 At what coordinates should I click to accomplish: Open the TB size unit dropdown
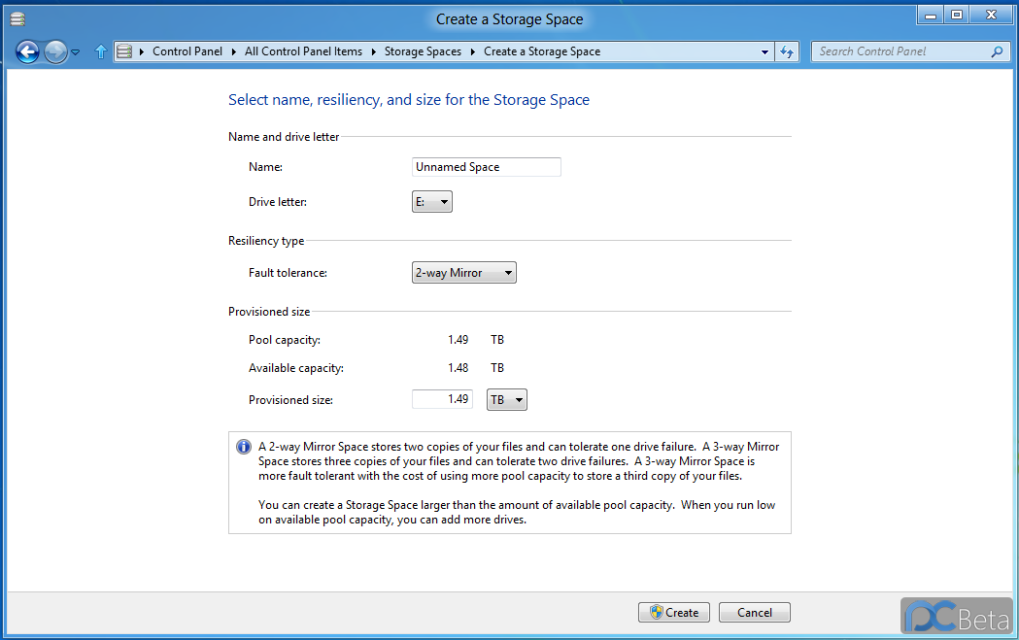tap(507, 400)
